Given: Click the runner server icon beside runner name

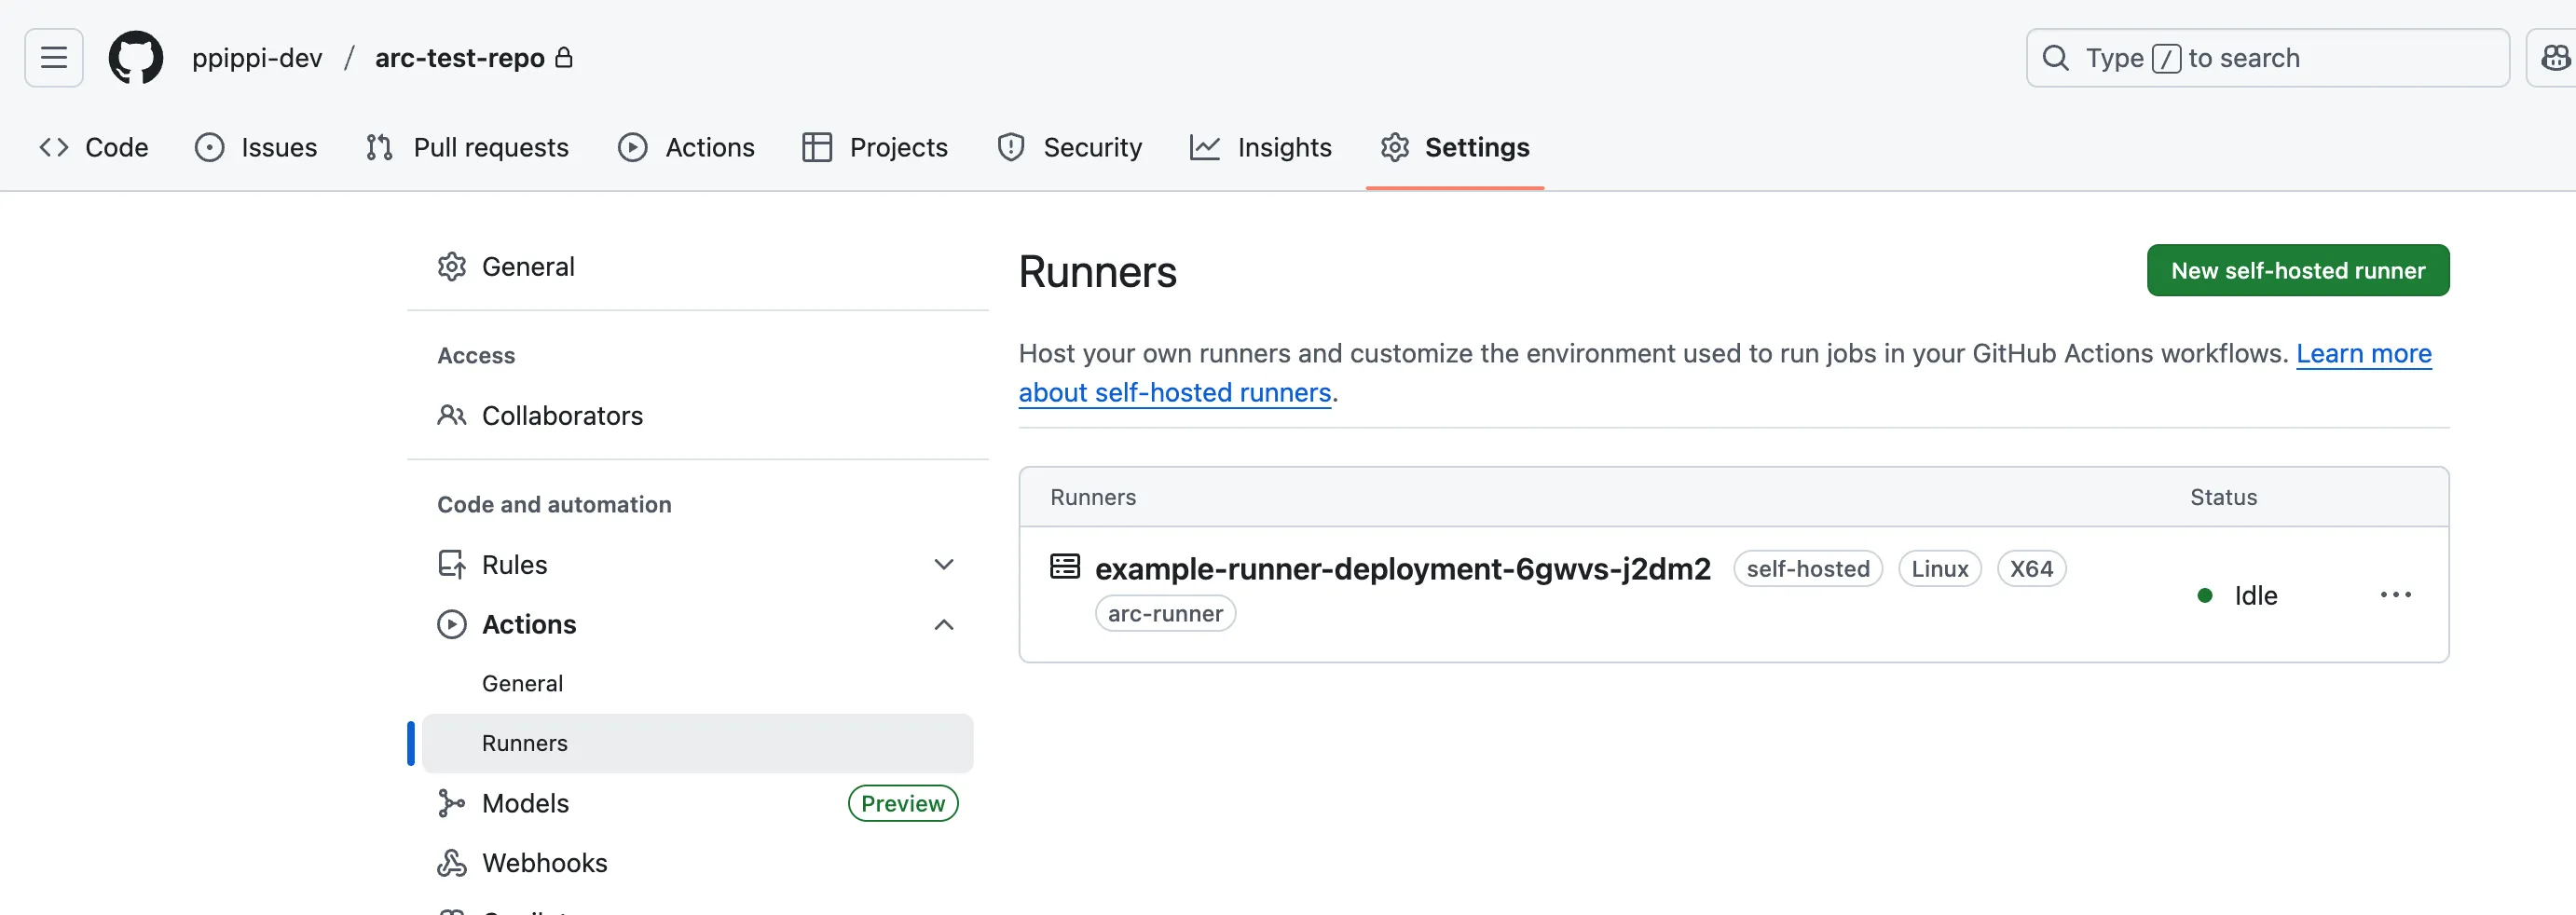Looking at the screenshot, I should coord(1064,567).
